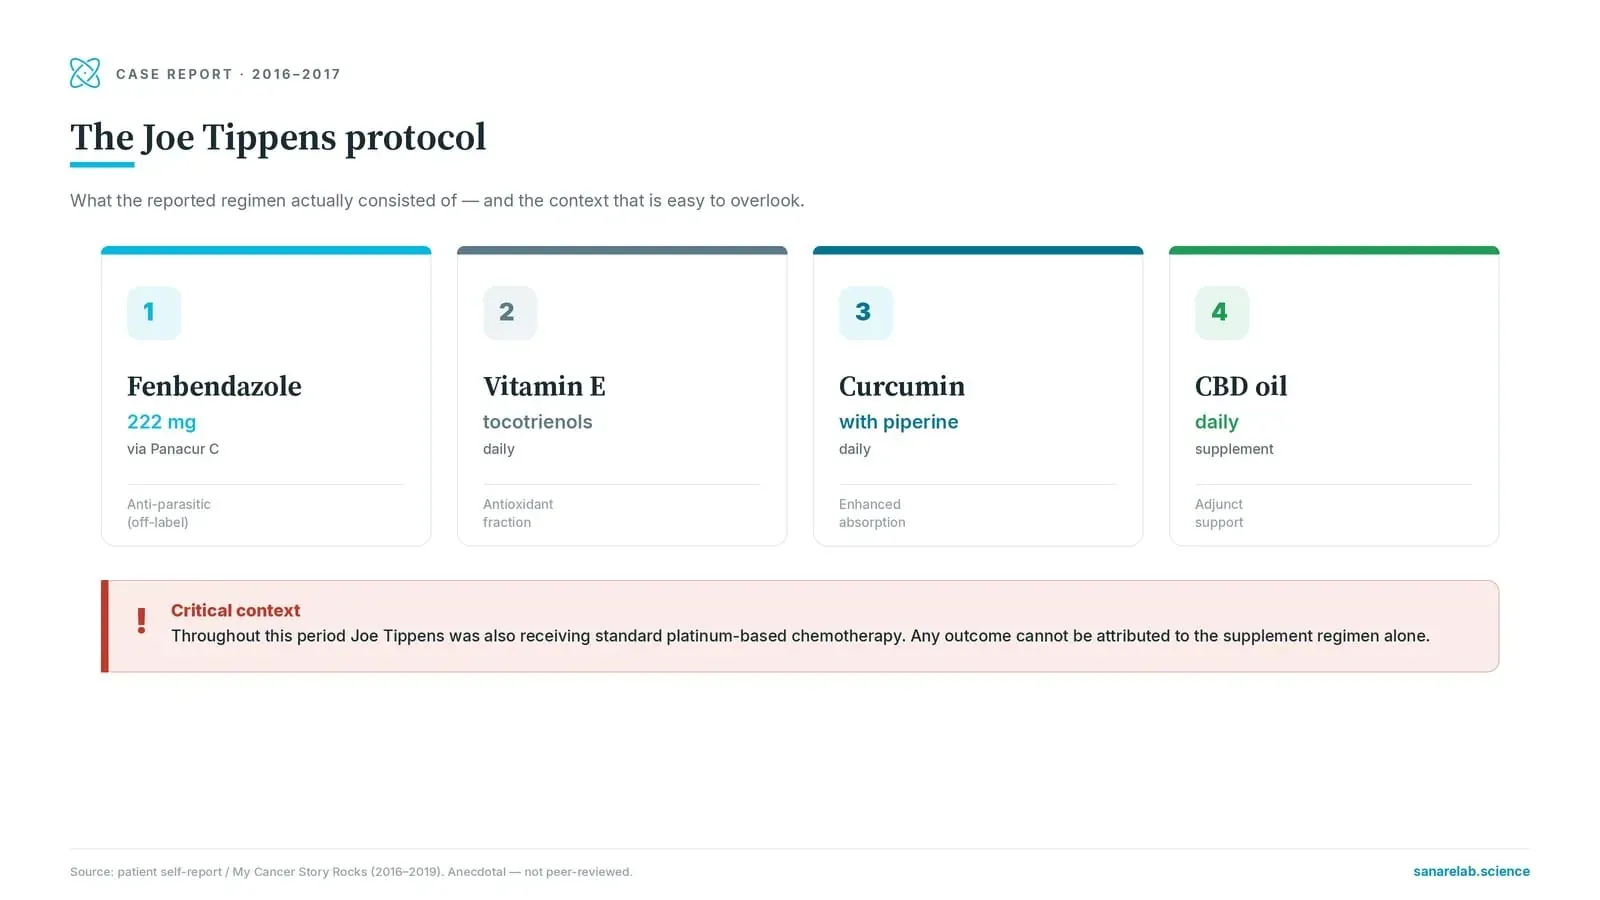Viewport: 1600px width, 900px height.
Task: Select the 222 mg dosage text
Action: tap(161, 422)
